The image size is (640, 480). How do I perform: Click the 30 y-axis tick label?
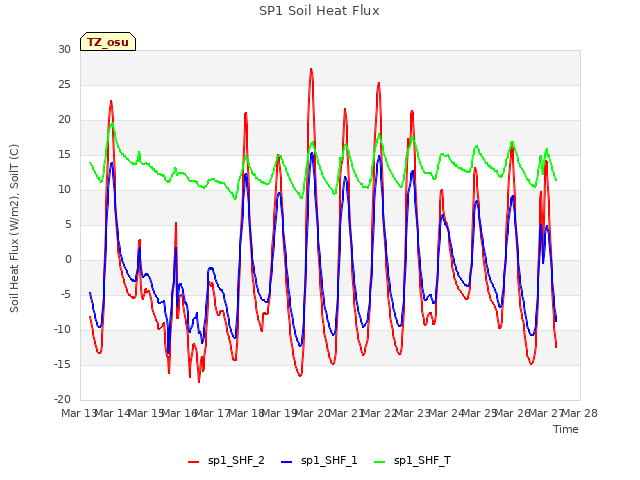[64, 50]
